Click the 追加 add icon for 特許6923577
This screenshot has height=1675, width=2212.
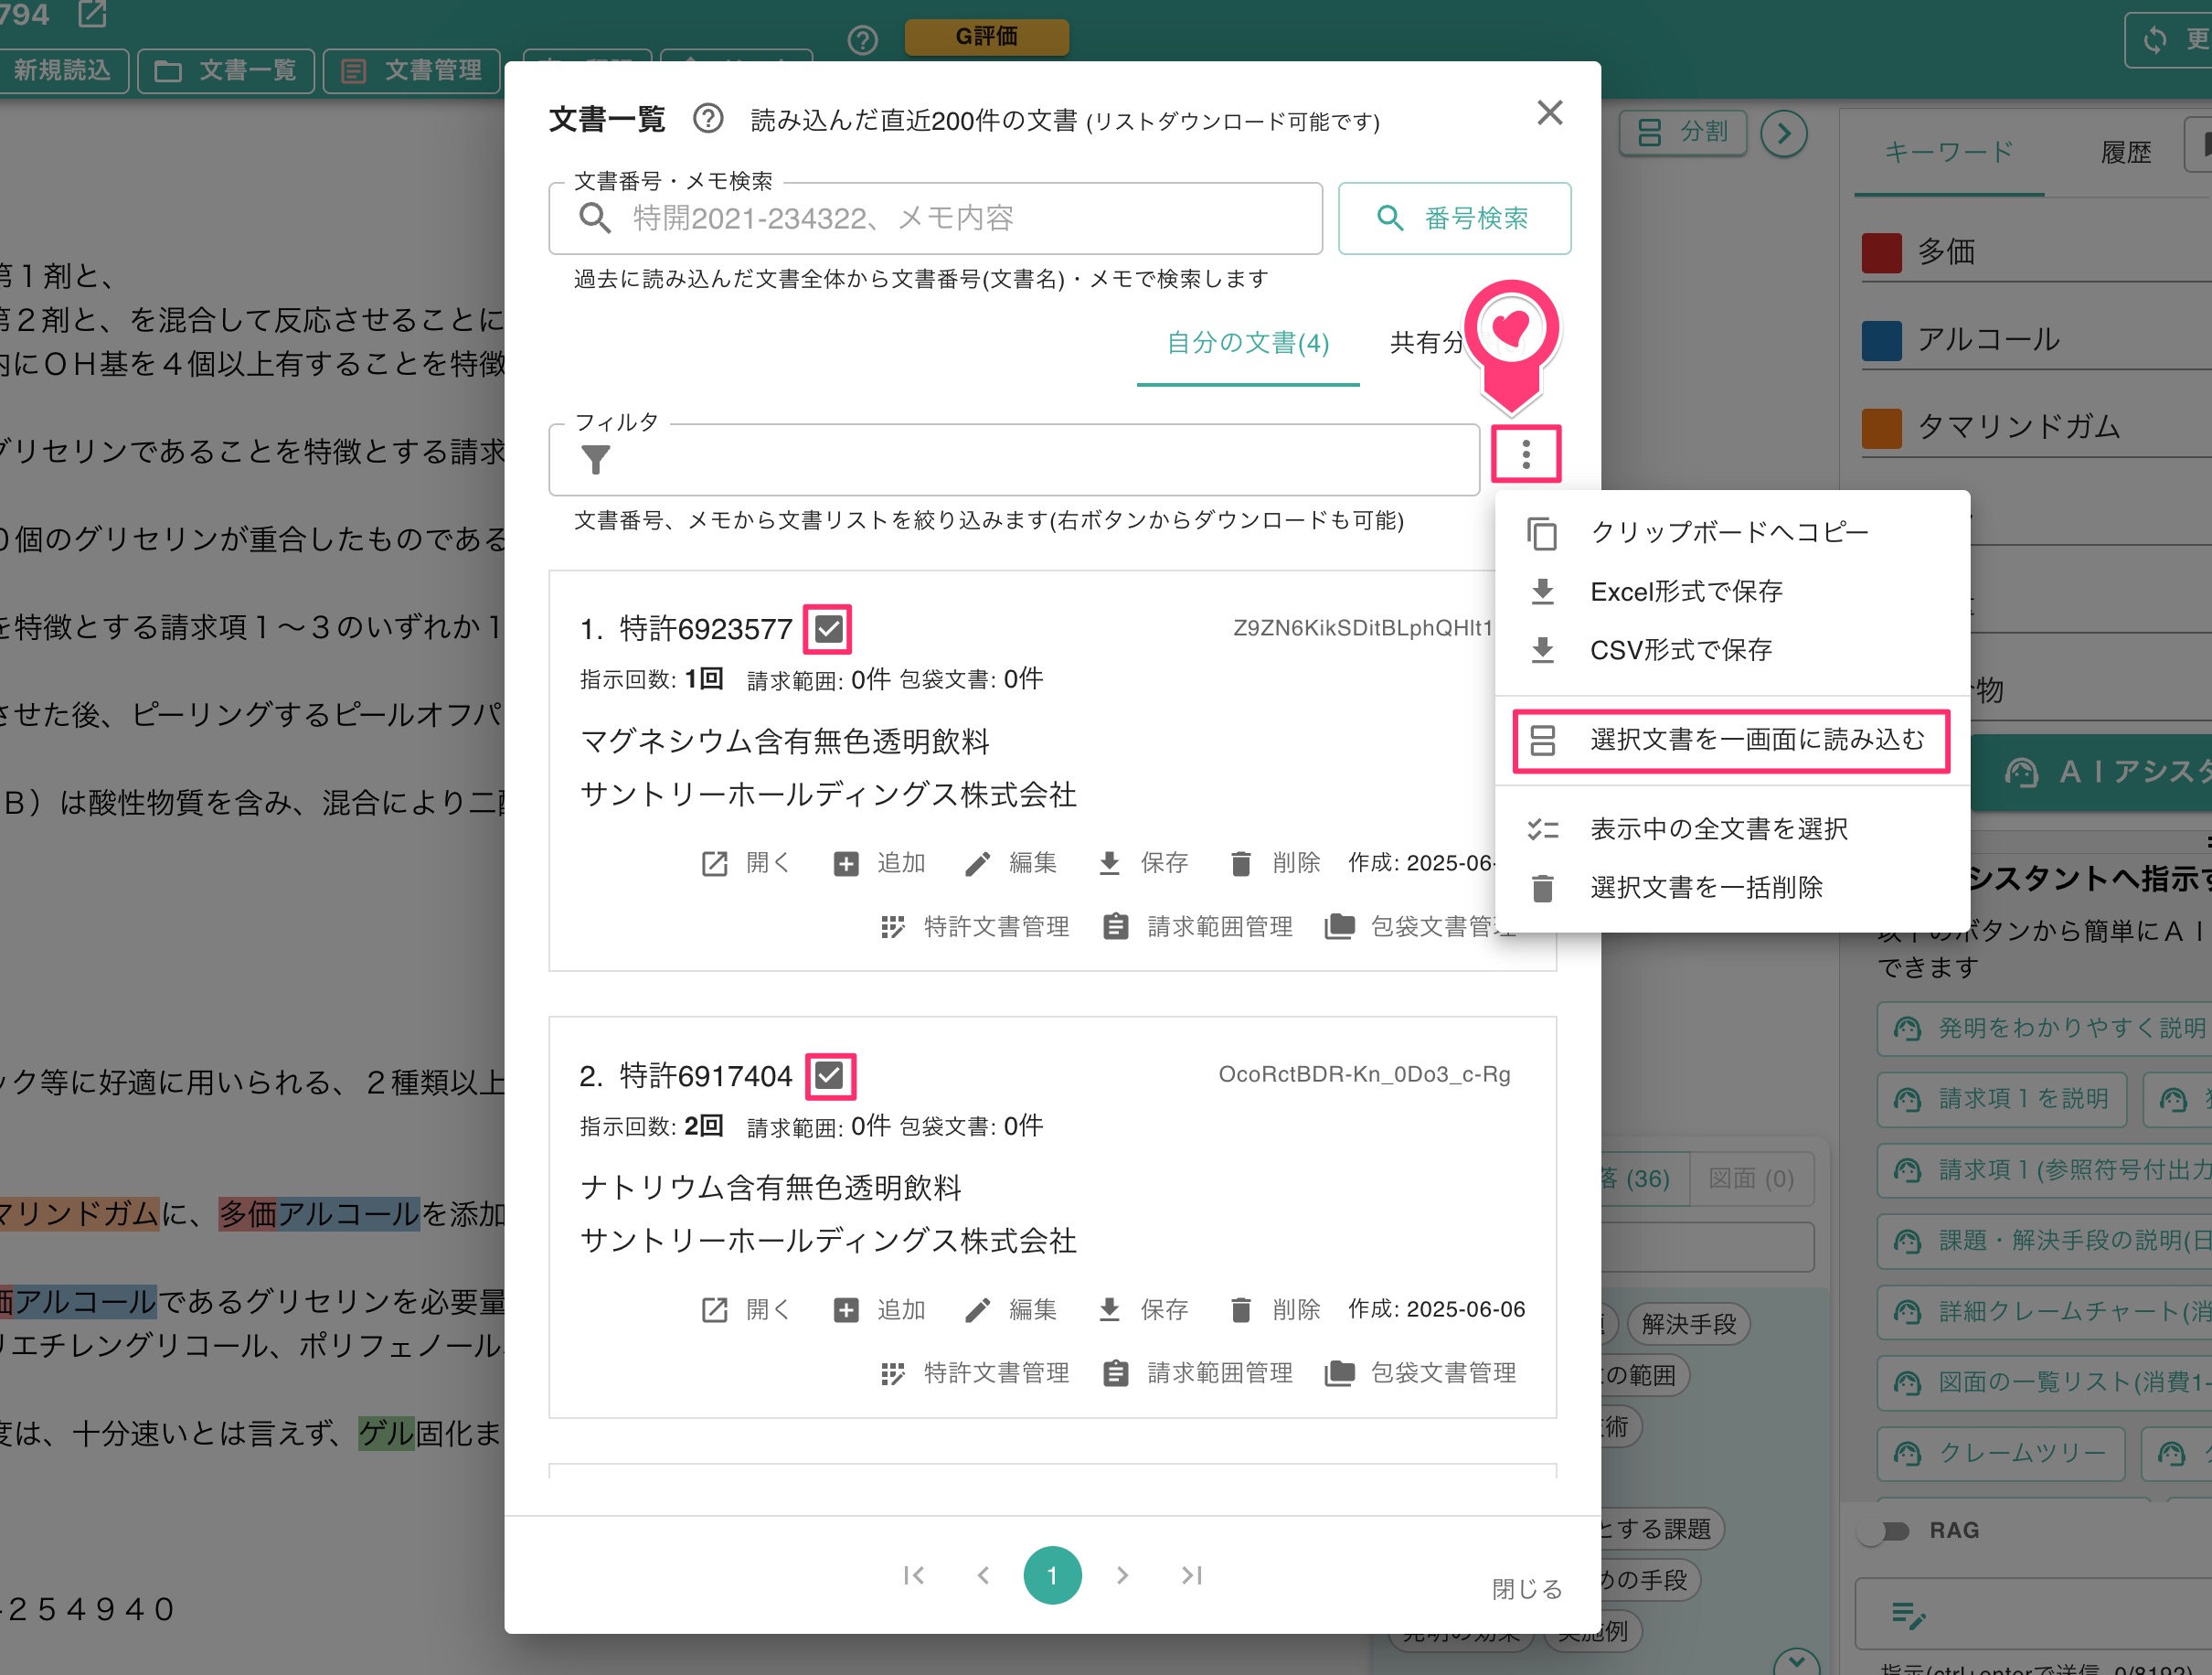click(845, 862)
